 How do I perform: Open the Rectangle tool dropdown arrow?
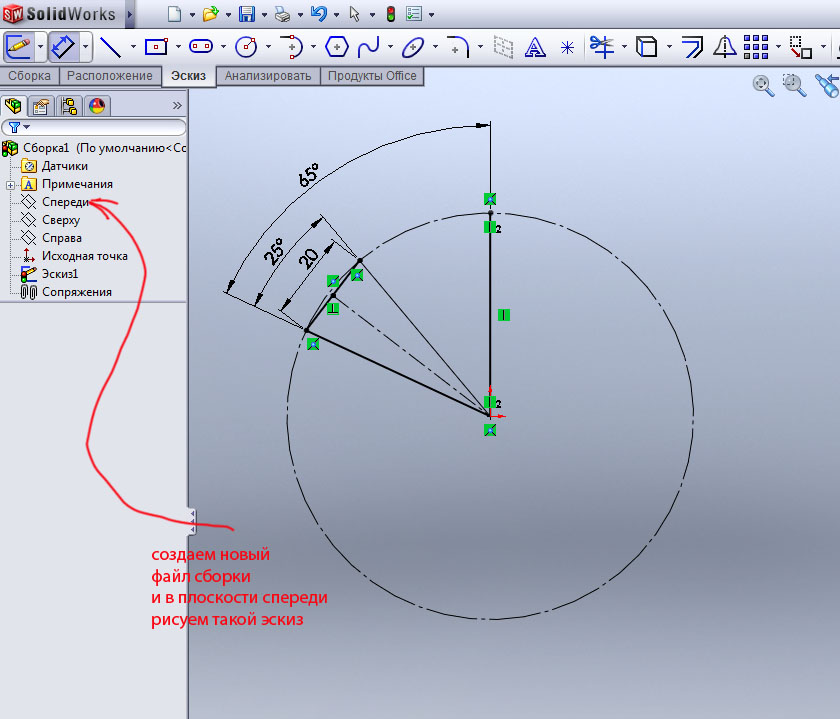click(x=178, y=47)
